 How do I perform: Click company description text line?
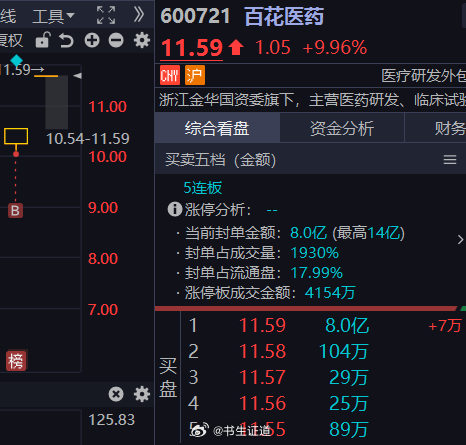coord(312,100)
